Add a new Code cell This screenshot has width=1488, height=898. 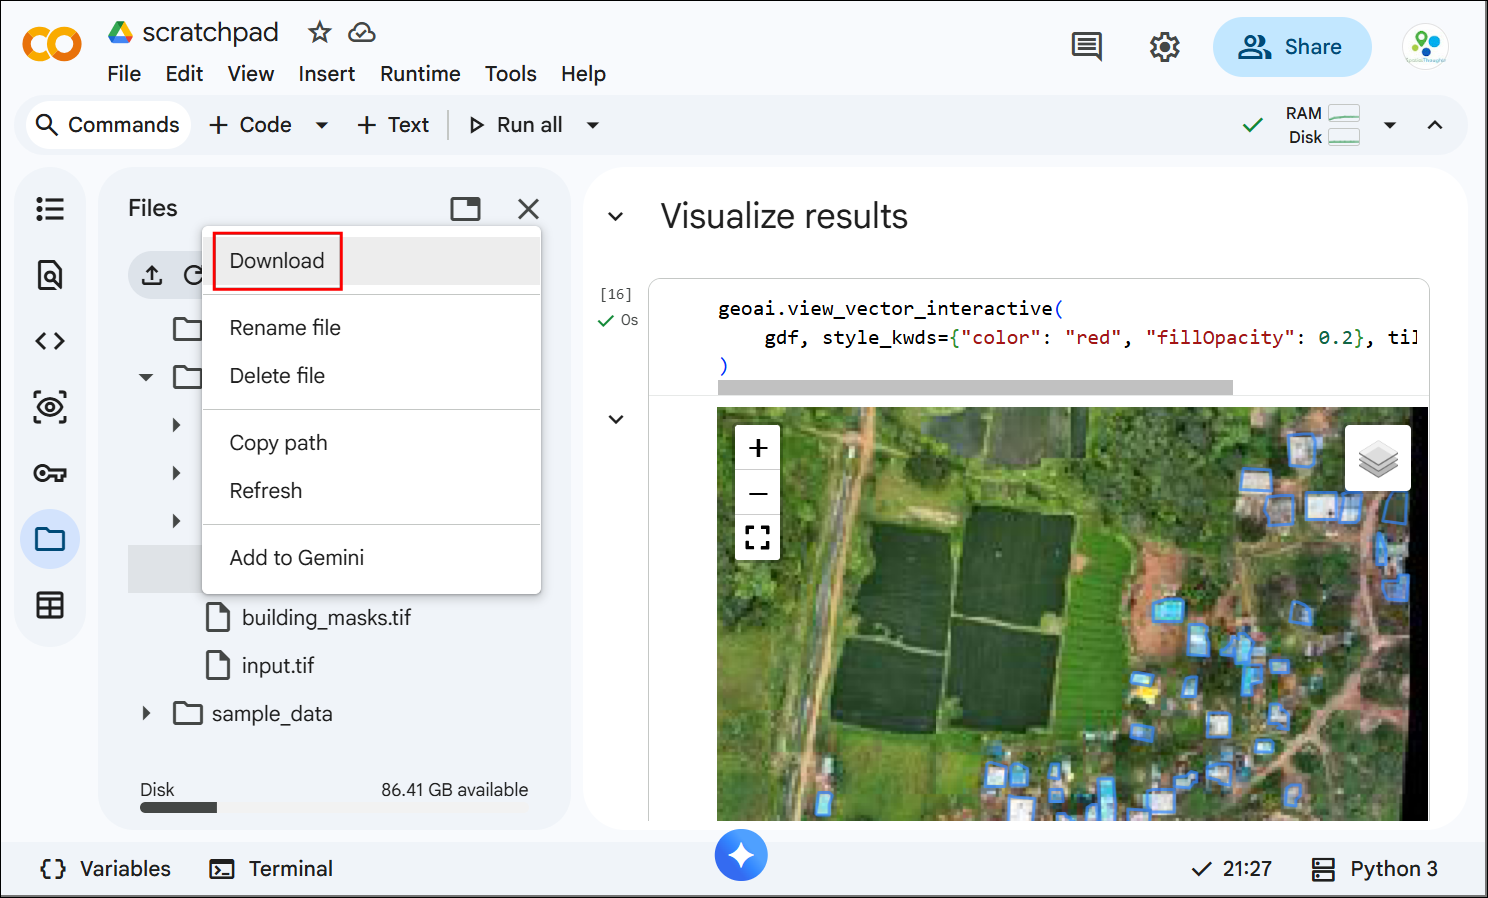pos(250,125)
